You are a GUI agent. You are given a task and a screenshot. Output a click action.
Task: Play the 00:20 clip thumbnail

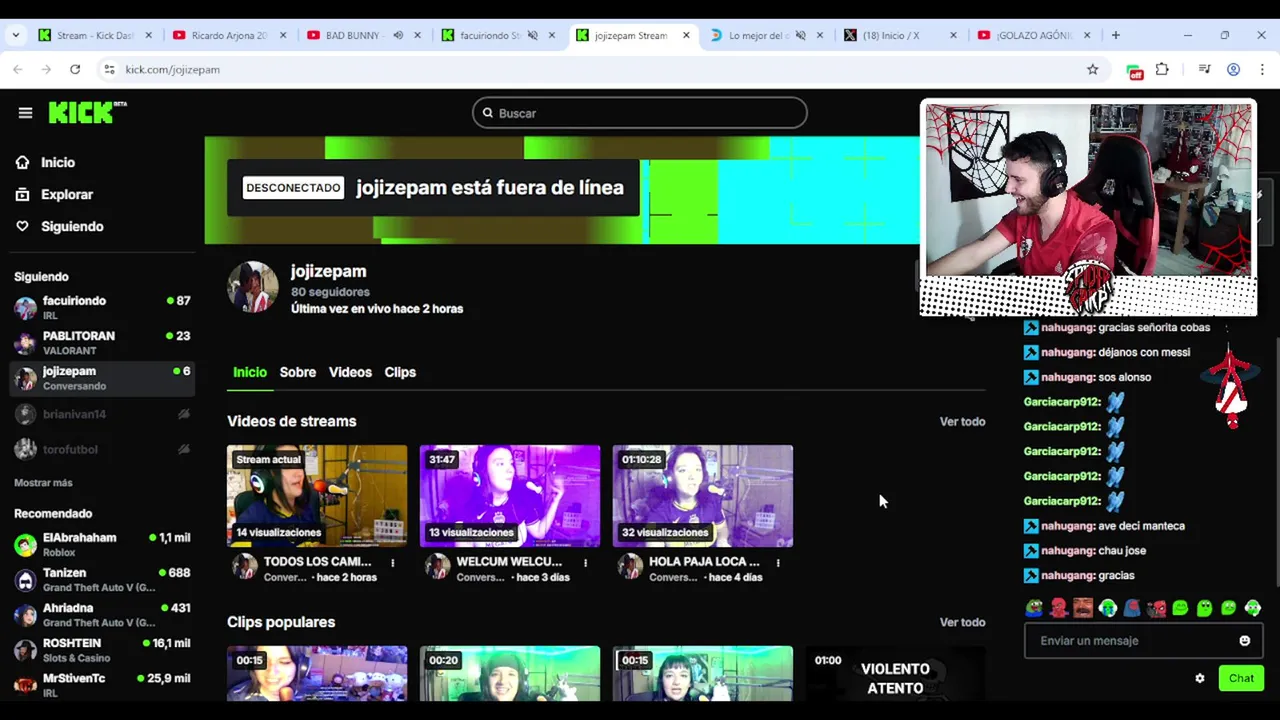point(510,673)
